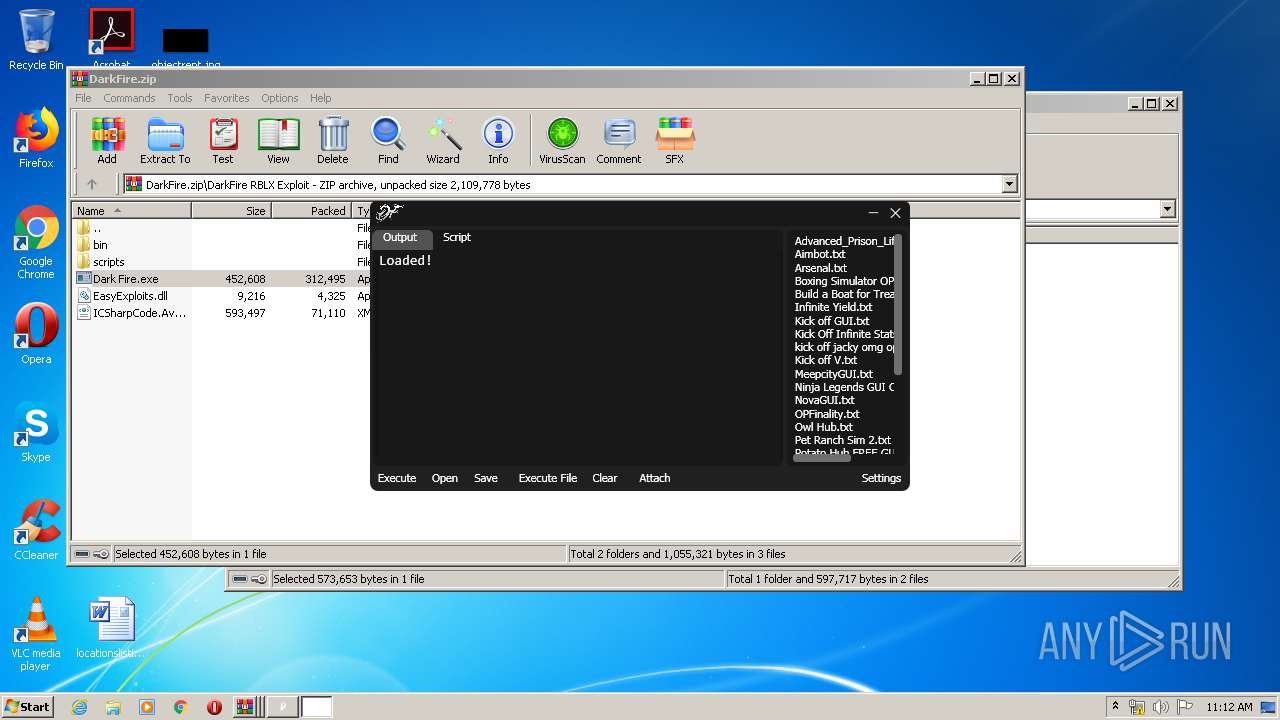Click the Windows Explorer taskbar icon
Image resolution: width=1280 pixels, height=720 pixels.
click(x=113, y=707)
